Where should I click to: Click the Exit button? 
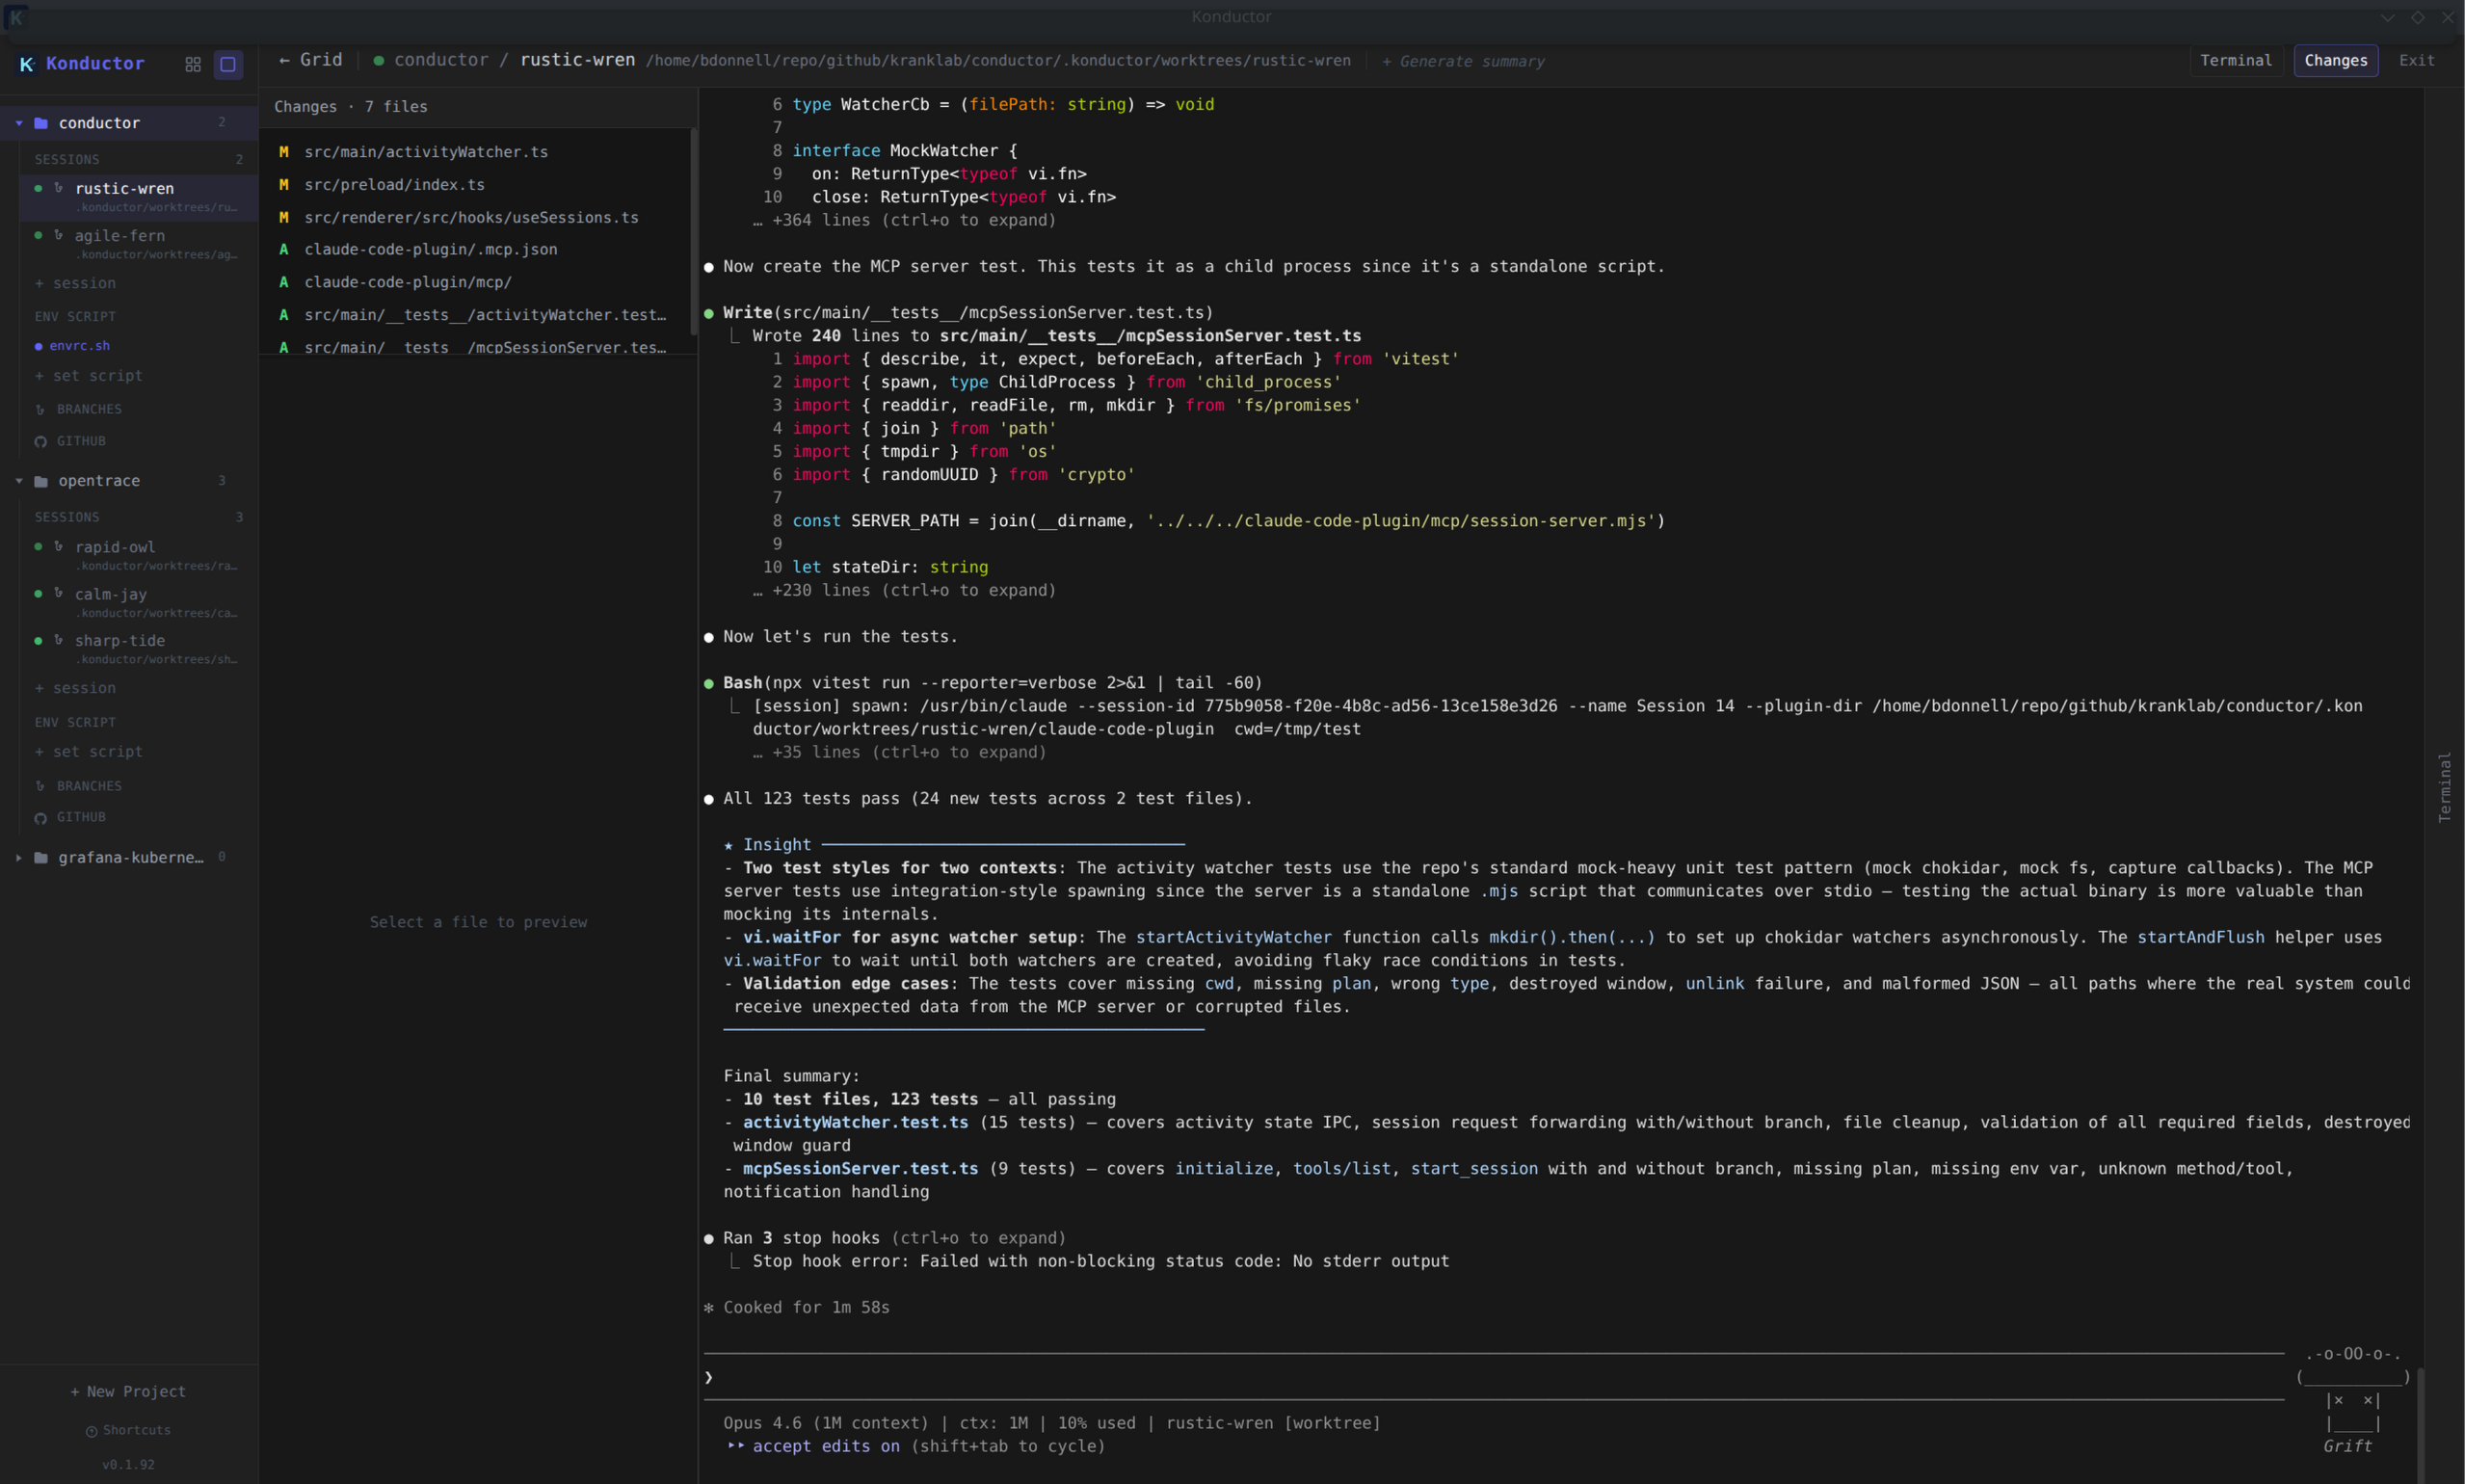2416,60
